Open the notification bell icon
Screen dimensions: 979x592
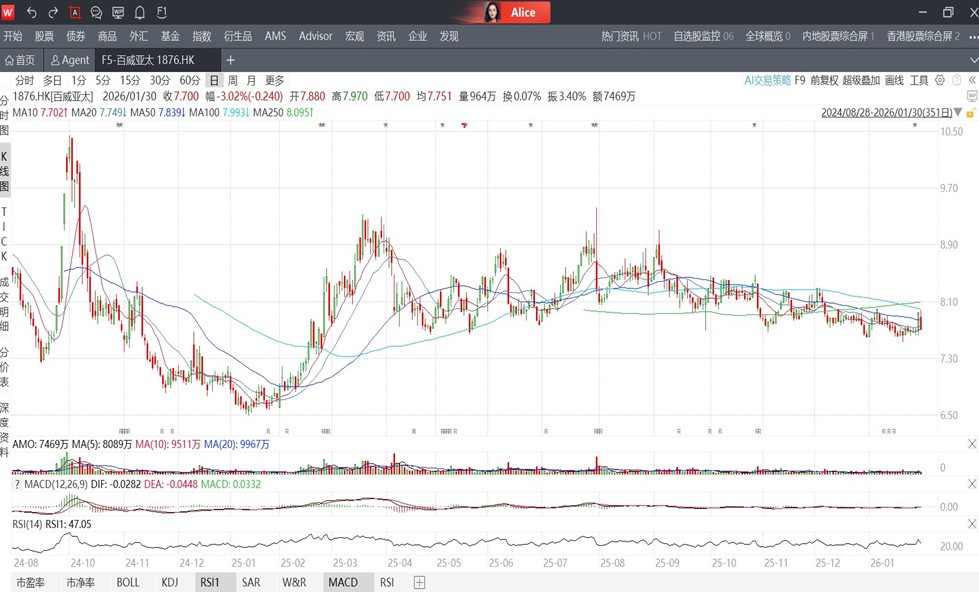click(140, 12)
